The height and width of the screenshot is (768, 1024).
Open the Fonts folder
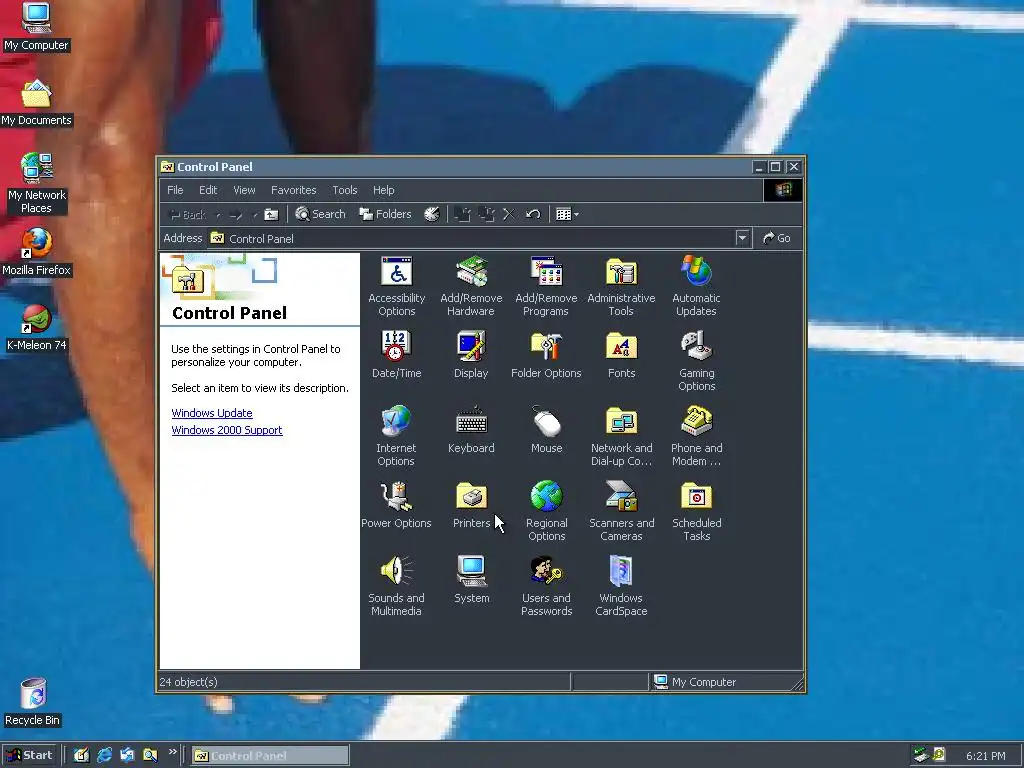tap(621, 355)
